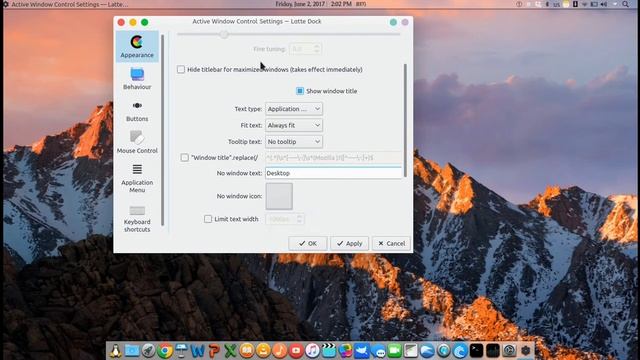This screenshot has height=360, width=640.
Task: Click the teal round button in titlebar
Action: point(393,22)
